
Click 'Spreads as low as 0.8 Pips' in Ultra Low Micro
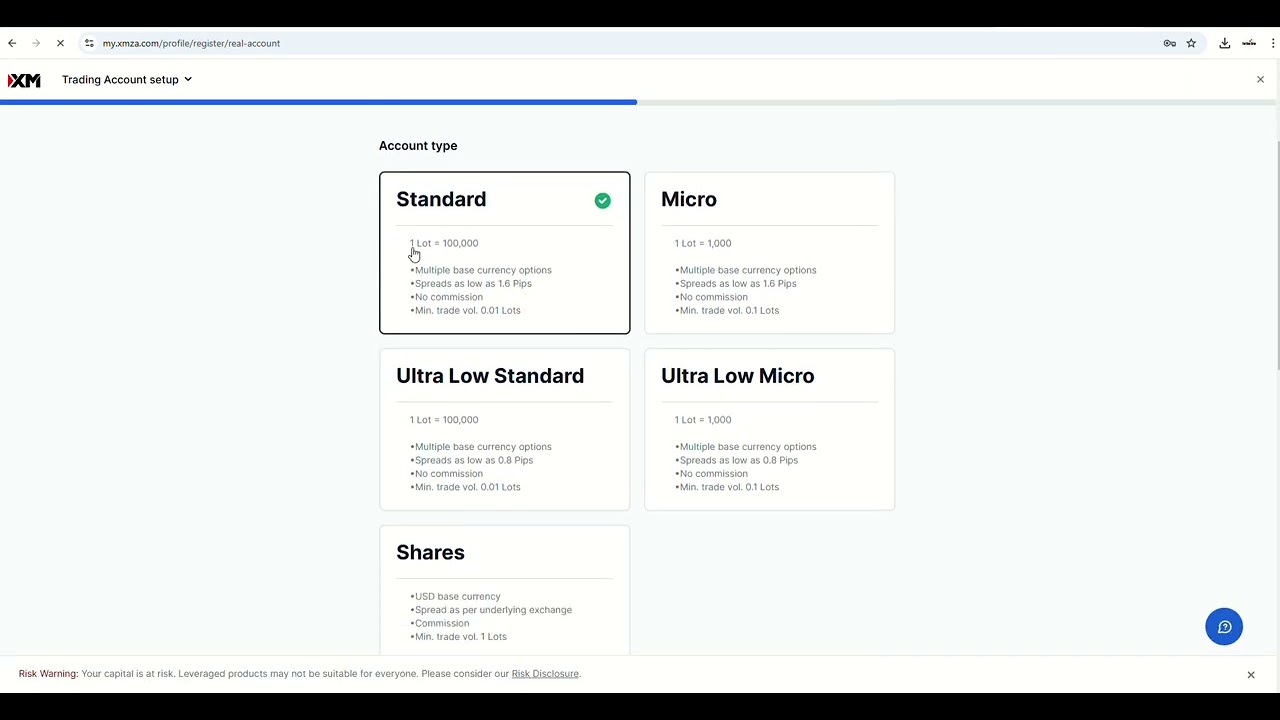click(739, 461)
